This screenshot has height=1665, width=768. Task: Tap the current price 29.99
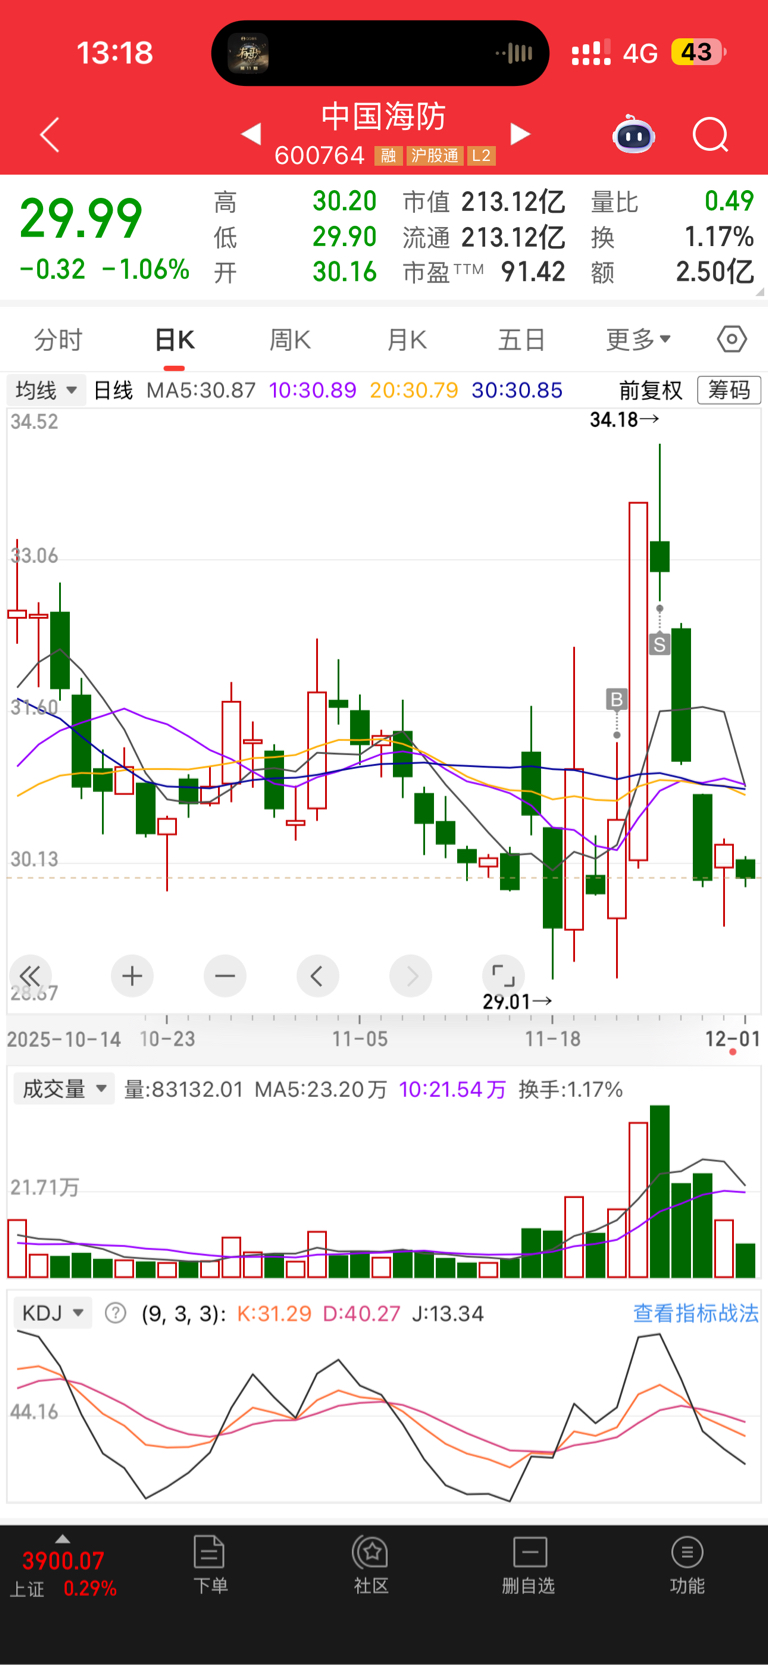[81, 219]
